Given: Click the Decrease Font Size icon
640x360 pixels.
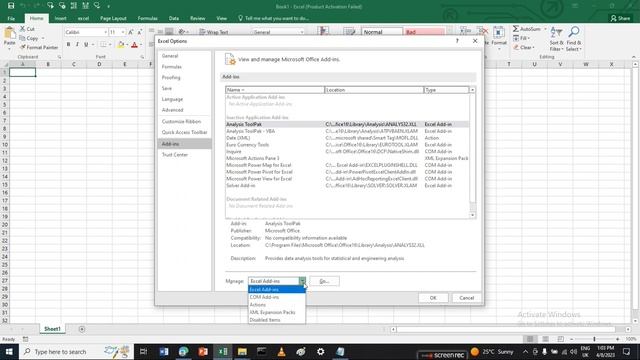Looking at the screenshot, I should (x=140, y=32).
